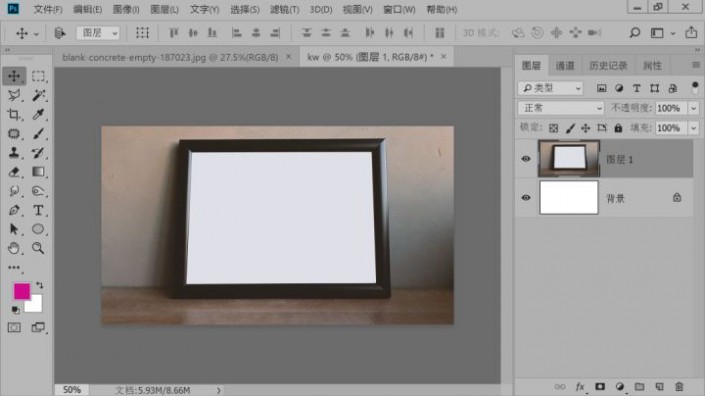Toggle lock all padlock
The image size is (705, 396).
coord(618,128)
